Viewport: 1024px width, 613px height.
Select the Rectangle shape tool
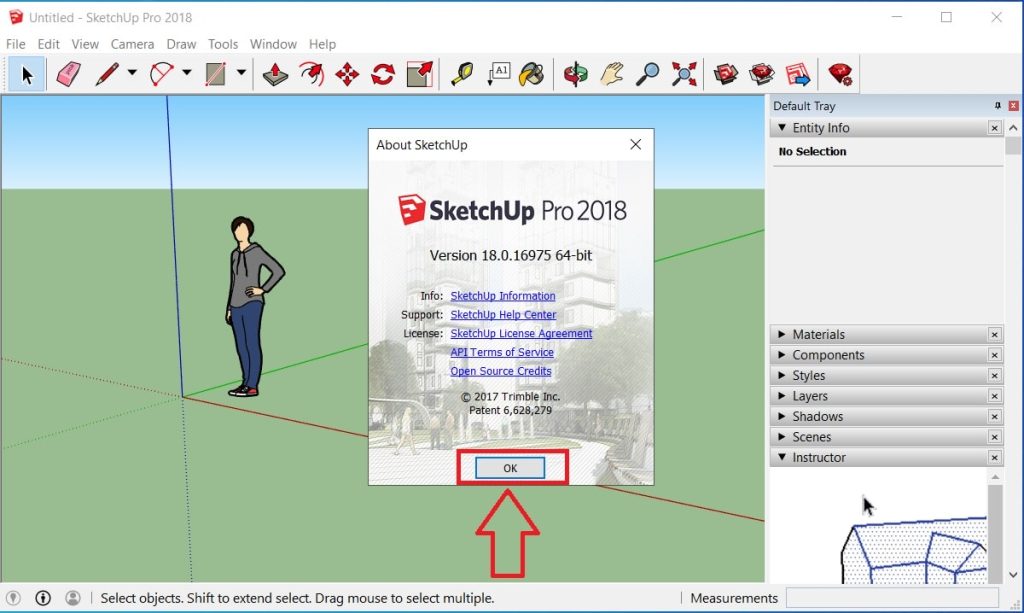point(216,74)
